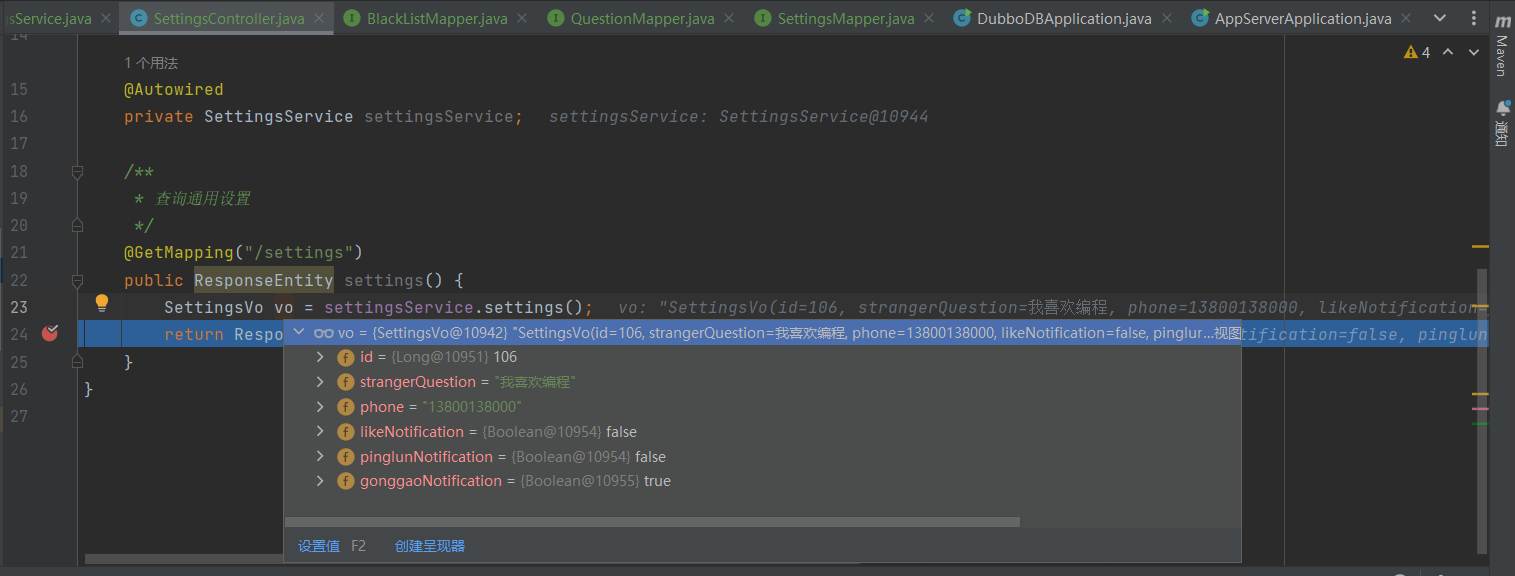Expand the phone field node

pyautogui.click(x=320, y=407)
